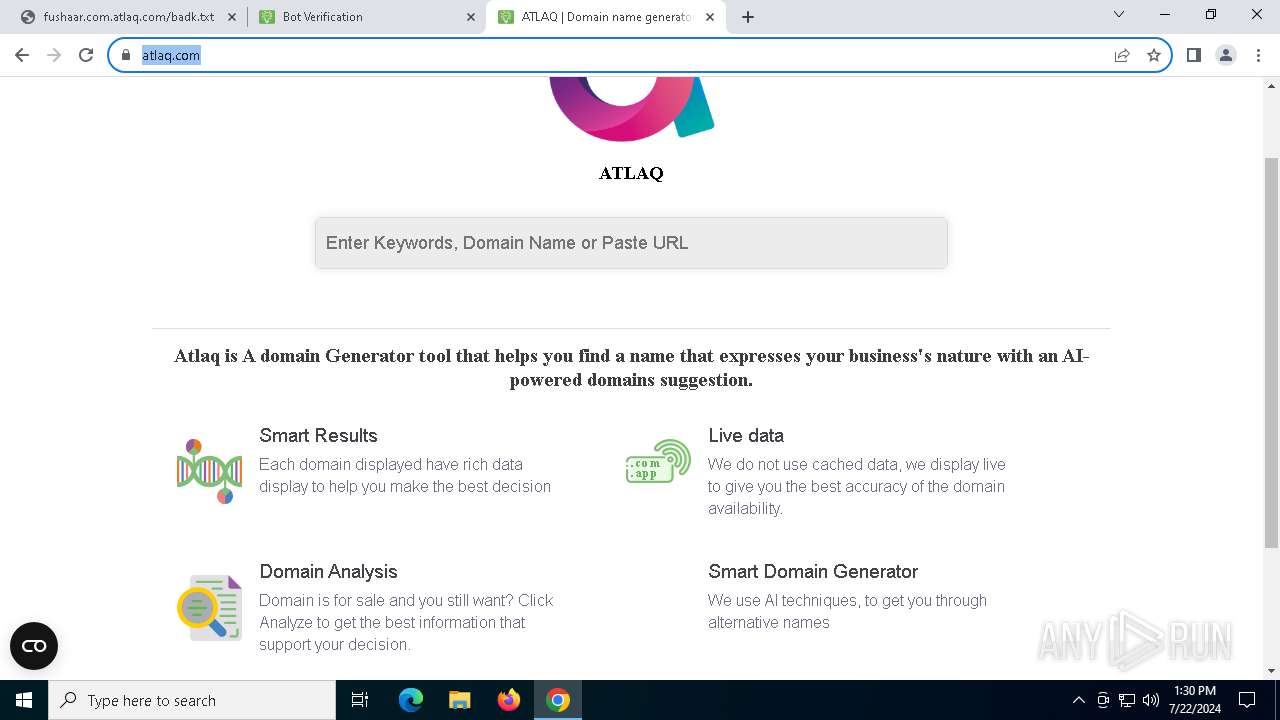1280x720 pixels.
Task: Expand the tab search dropdown
Action: [x=1119, y=15]
